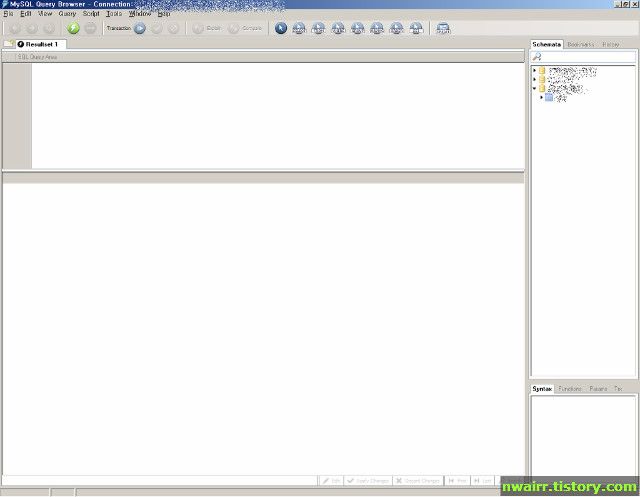This screenshot has height=497, width=640.
Task: Open the View menu
Action: pos(45,13)
